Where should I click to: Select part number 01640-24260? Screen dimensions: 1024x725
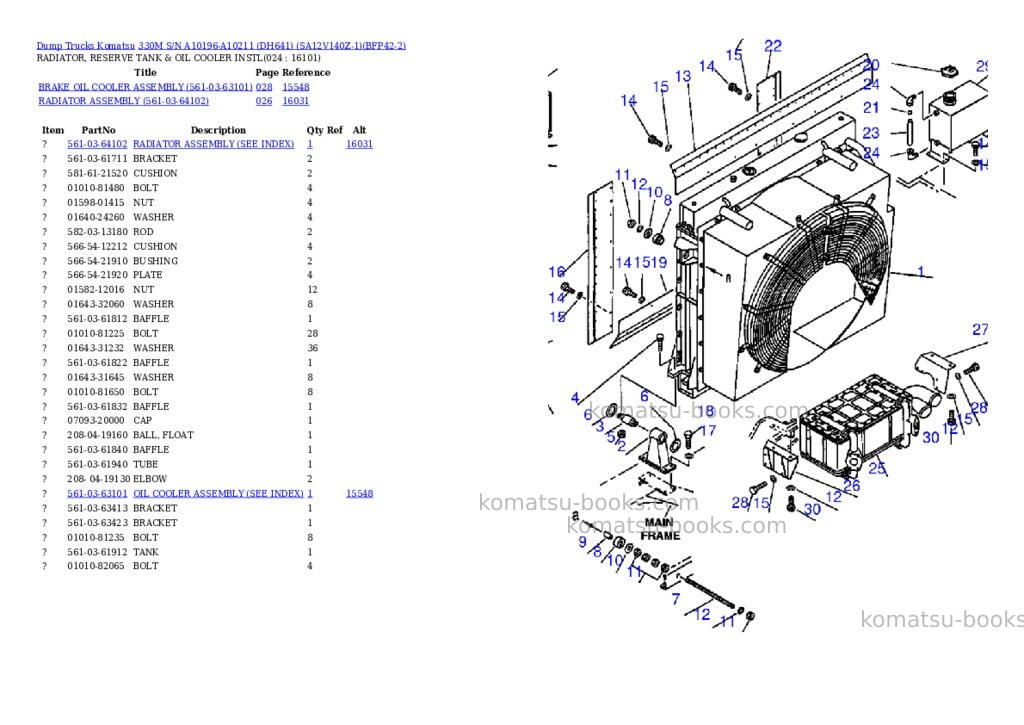96,217
